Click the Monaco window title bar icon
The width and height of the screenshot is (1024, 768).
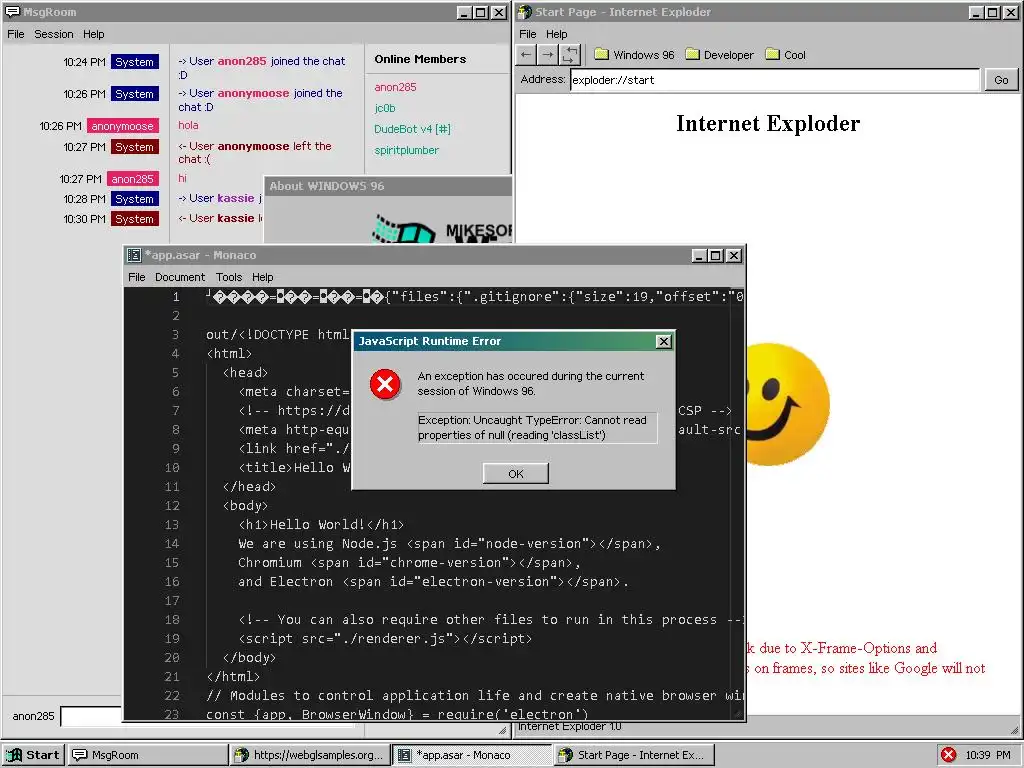(134, 255)
